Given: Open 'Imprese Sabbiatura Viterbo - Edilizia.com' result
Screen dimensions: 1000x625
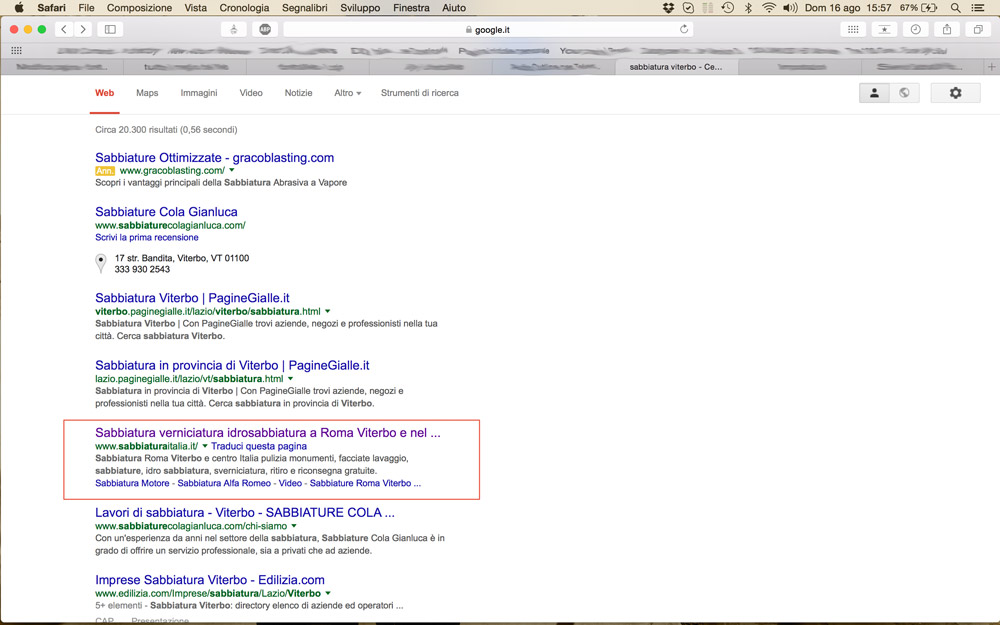Looking at the screenshot, I should [210, 580].
